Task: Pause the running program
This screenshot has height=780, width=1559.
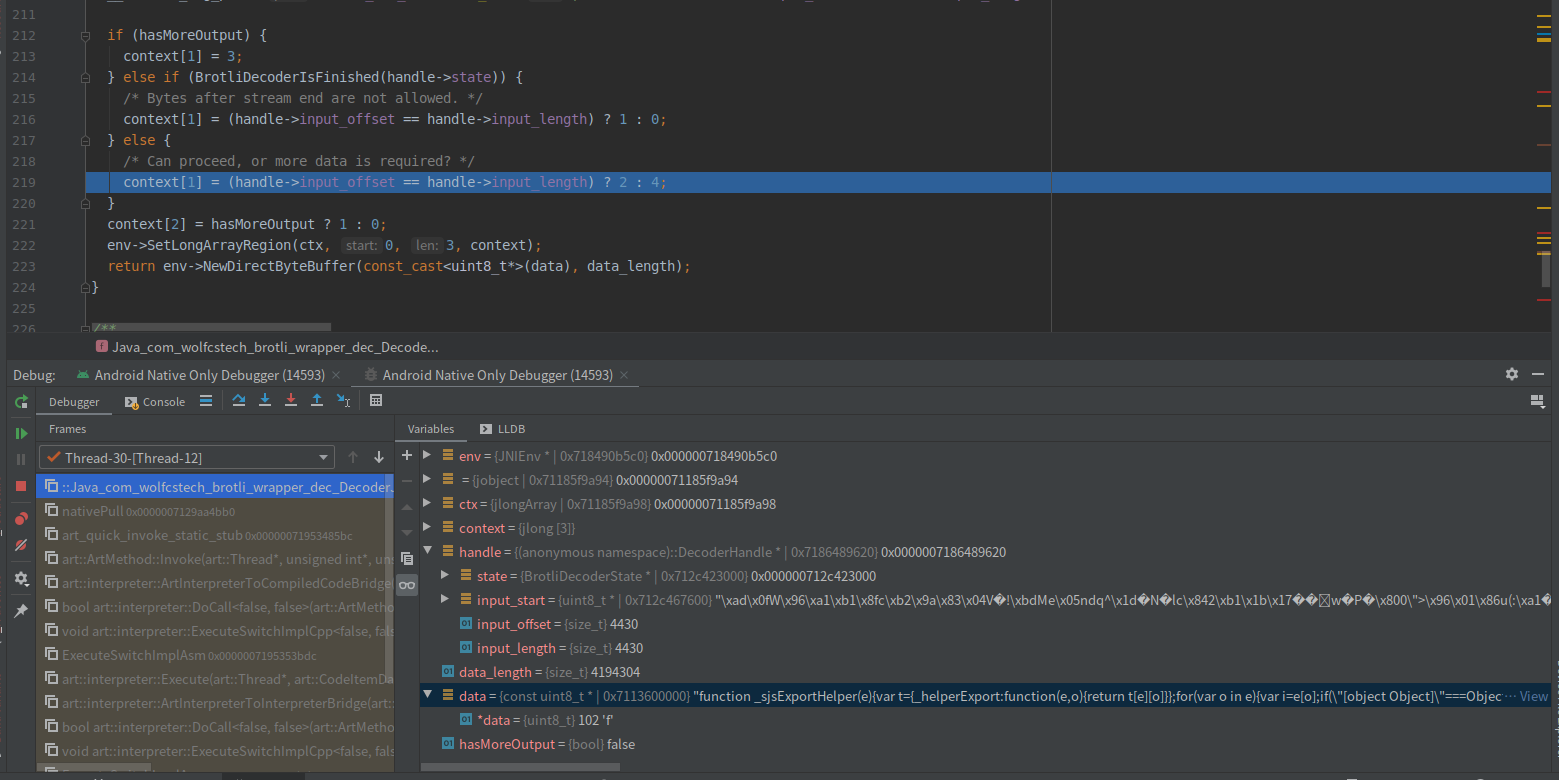Action: coord(20,460)
